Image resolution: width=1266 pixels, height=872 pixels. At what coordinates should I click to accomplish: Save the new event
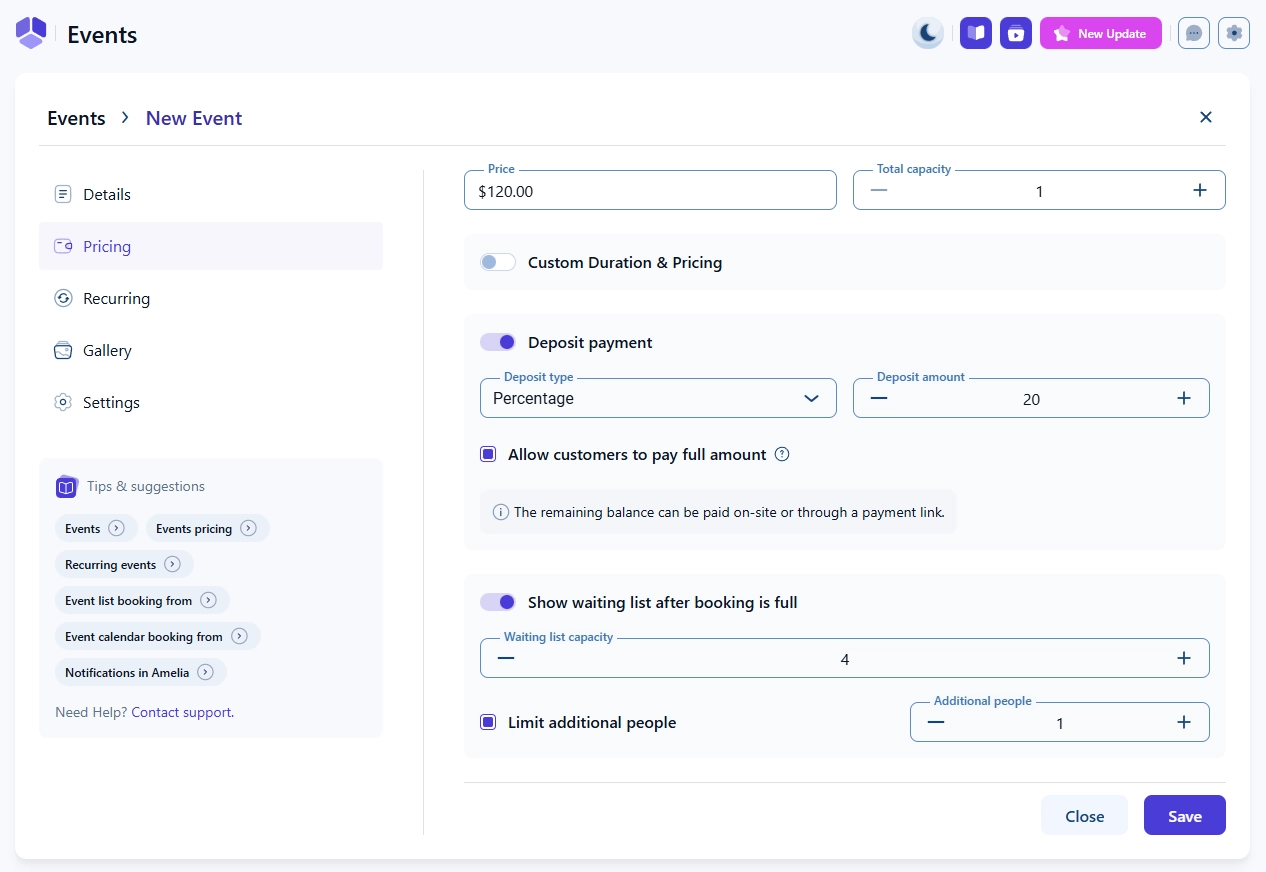pyautogui.click(x=1184, y=816)
